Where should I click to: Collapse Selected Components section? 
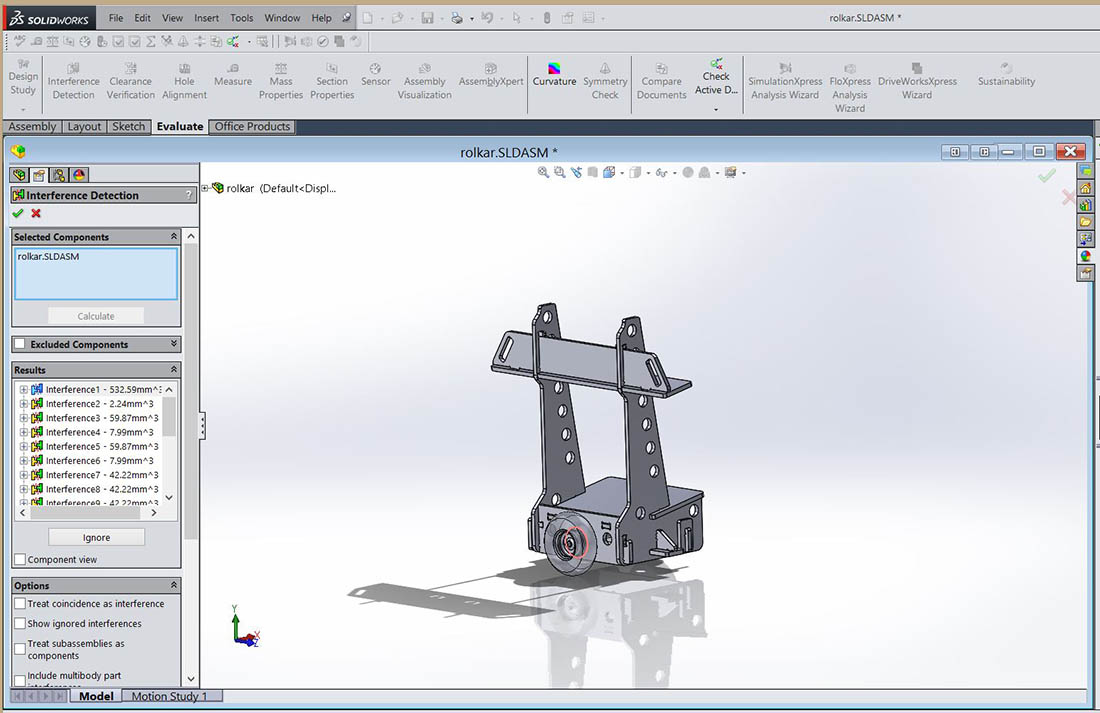pyautogui.click(x=173, y=236)
